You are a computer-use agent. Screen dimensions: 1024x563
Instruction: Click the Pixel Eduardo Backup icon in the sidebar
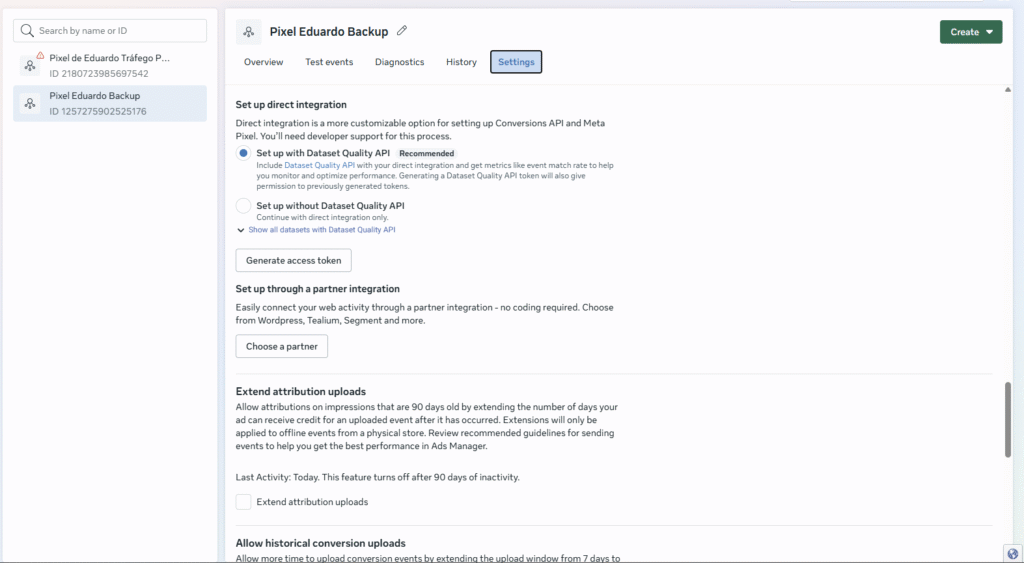[31, 103]
